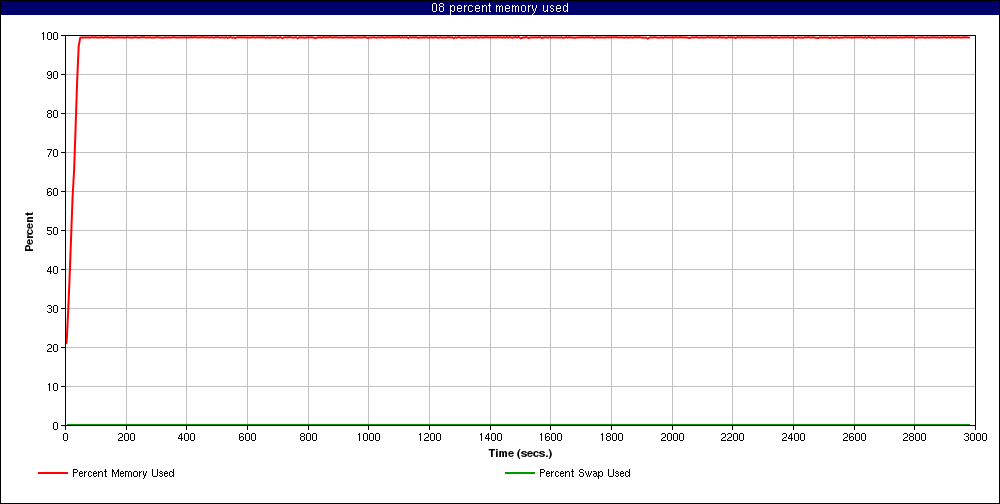
Task: Click the 20 label on percent axis
Action: coord(52,348)
